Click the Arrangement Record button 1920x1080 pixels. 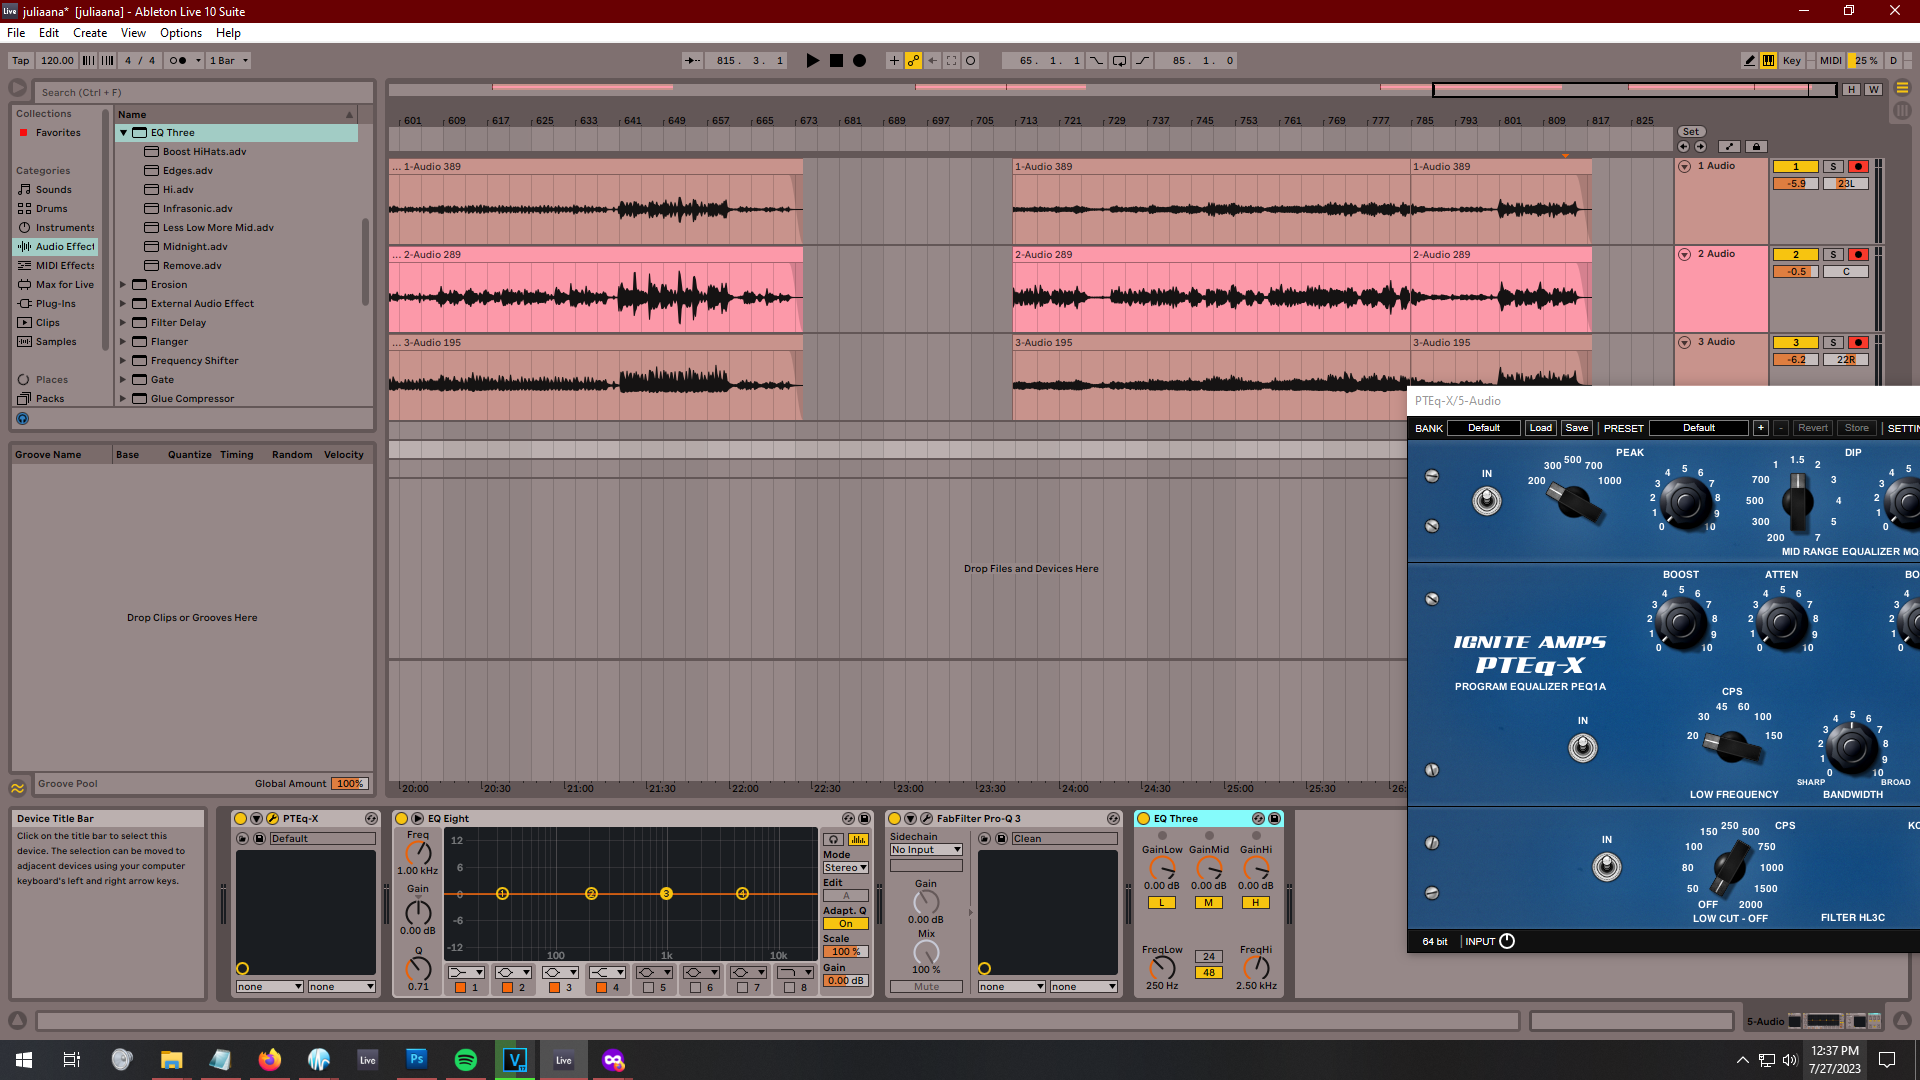point(859,61)
